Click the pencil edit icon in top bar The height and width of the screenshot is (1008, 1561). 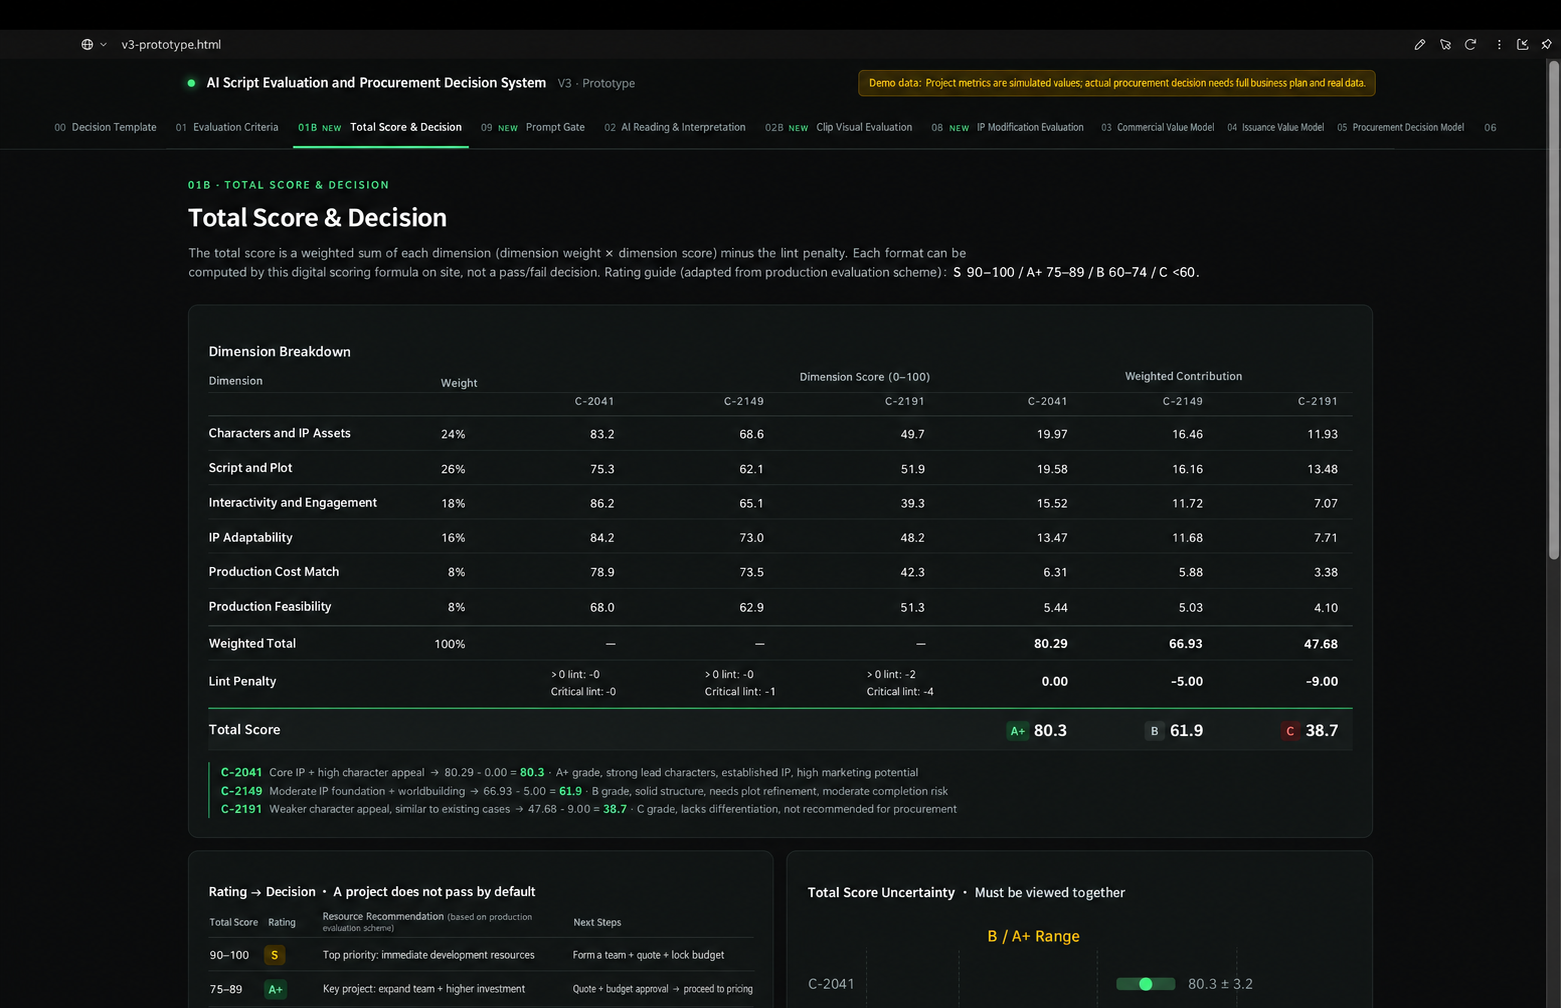(1419, 44)
